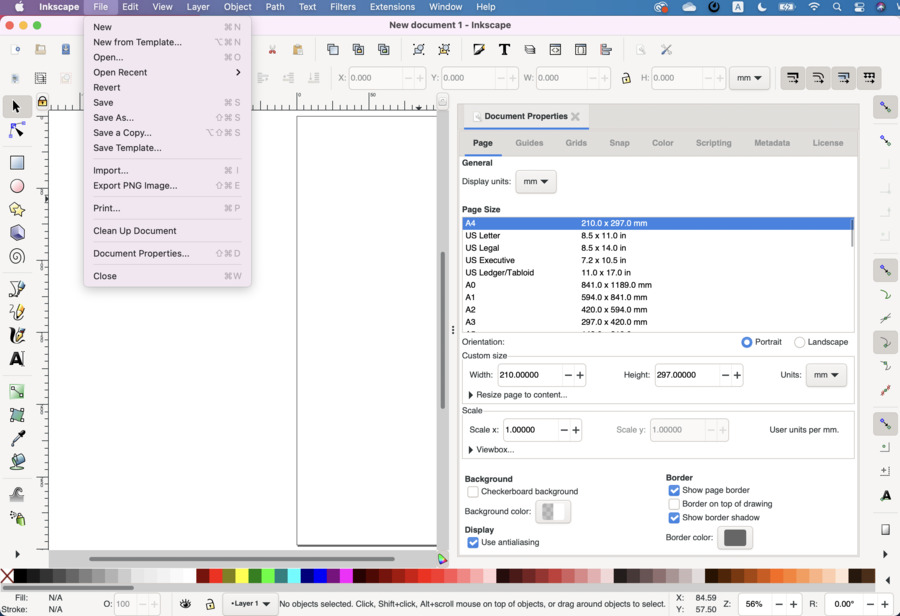Switch to the Guides tab

(x=529, y=143)
